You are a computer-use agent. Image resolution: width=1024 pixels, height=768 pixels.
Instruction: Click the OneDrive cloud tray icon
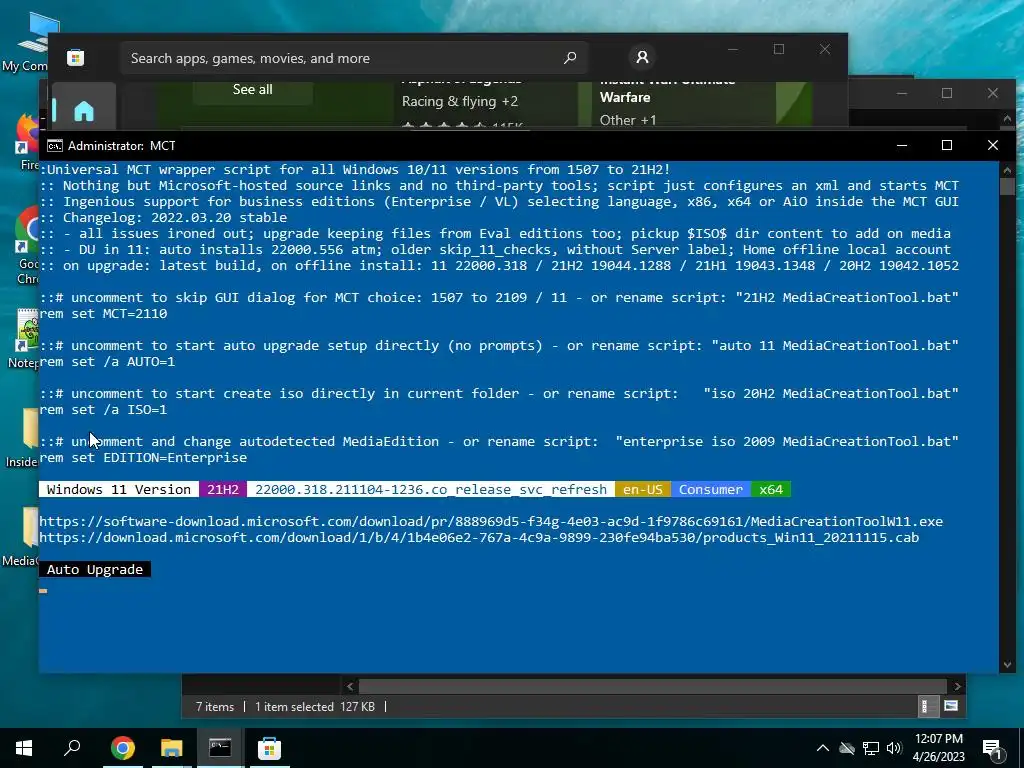pos(847,748)
